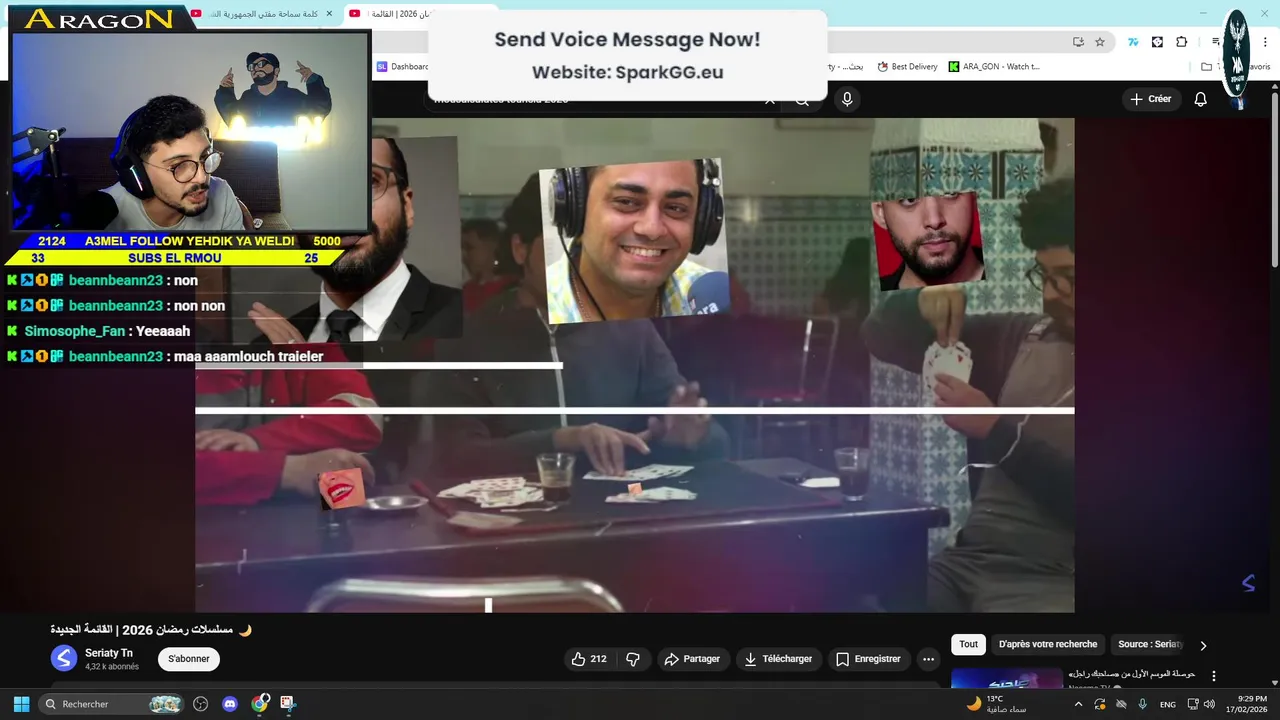Show more filter chips with right arrow
The image size is (1280, 720).
pyautogui.click(x=1203, y=646)
